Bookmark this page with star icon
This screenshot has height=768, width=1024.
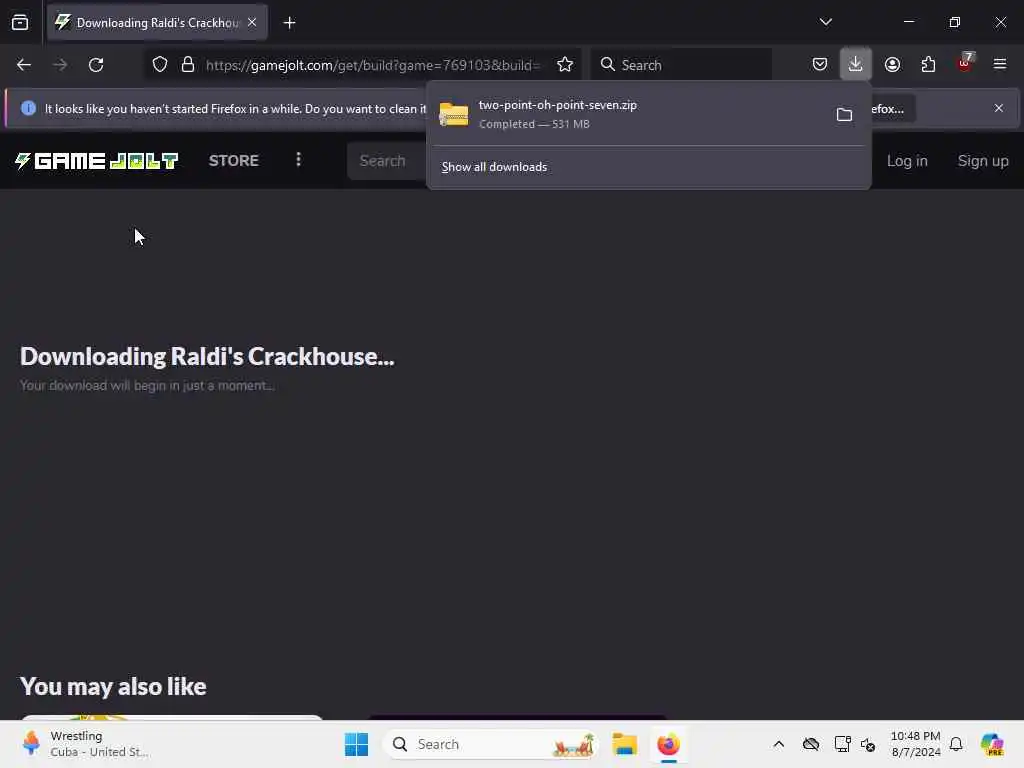[565, 65]
